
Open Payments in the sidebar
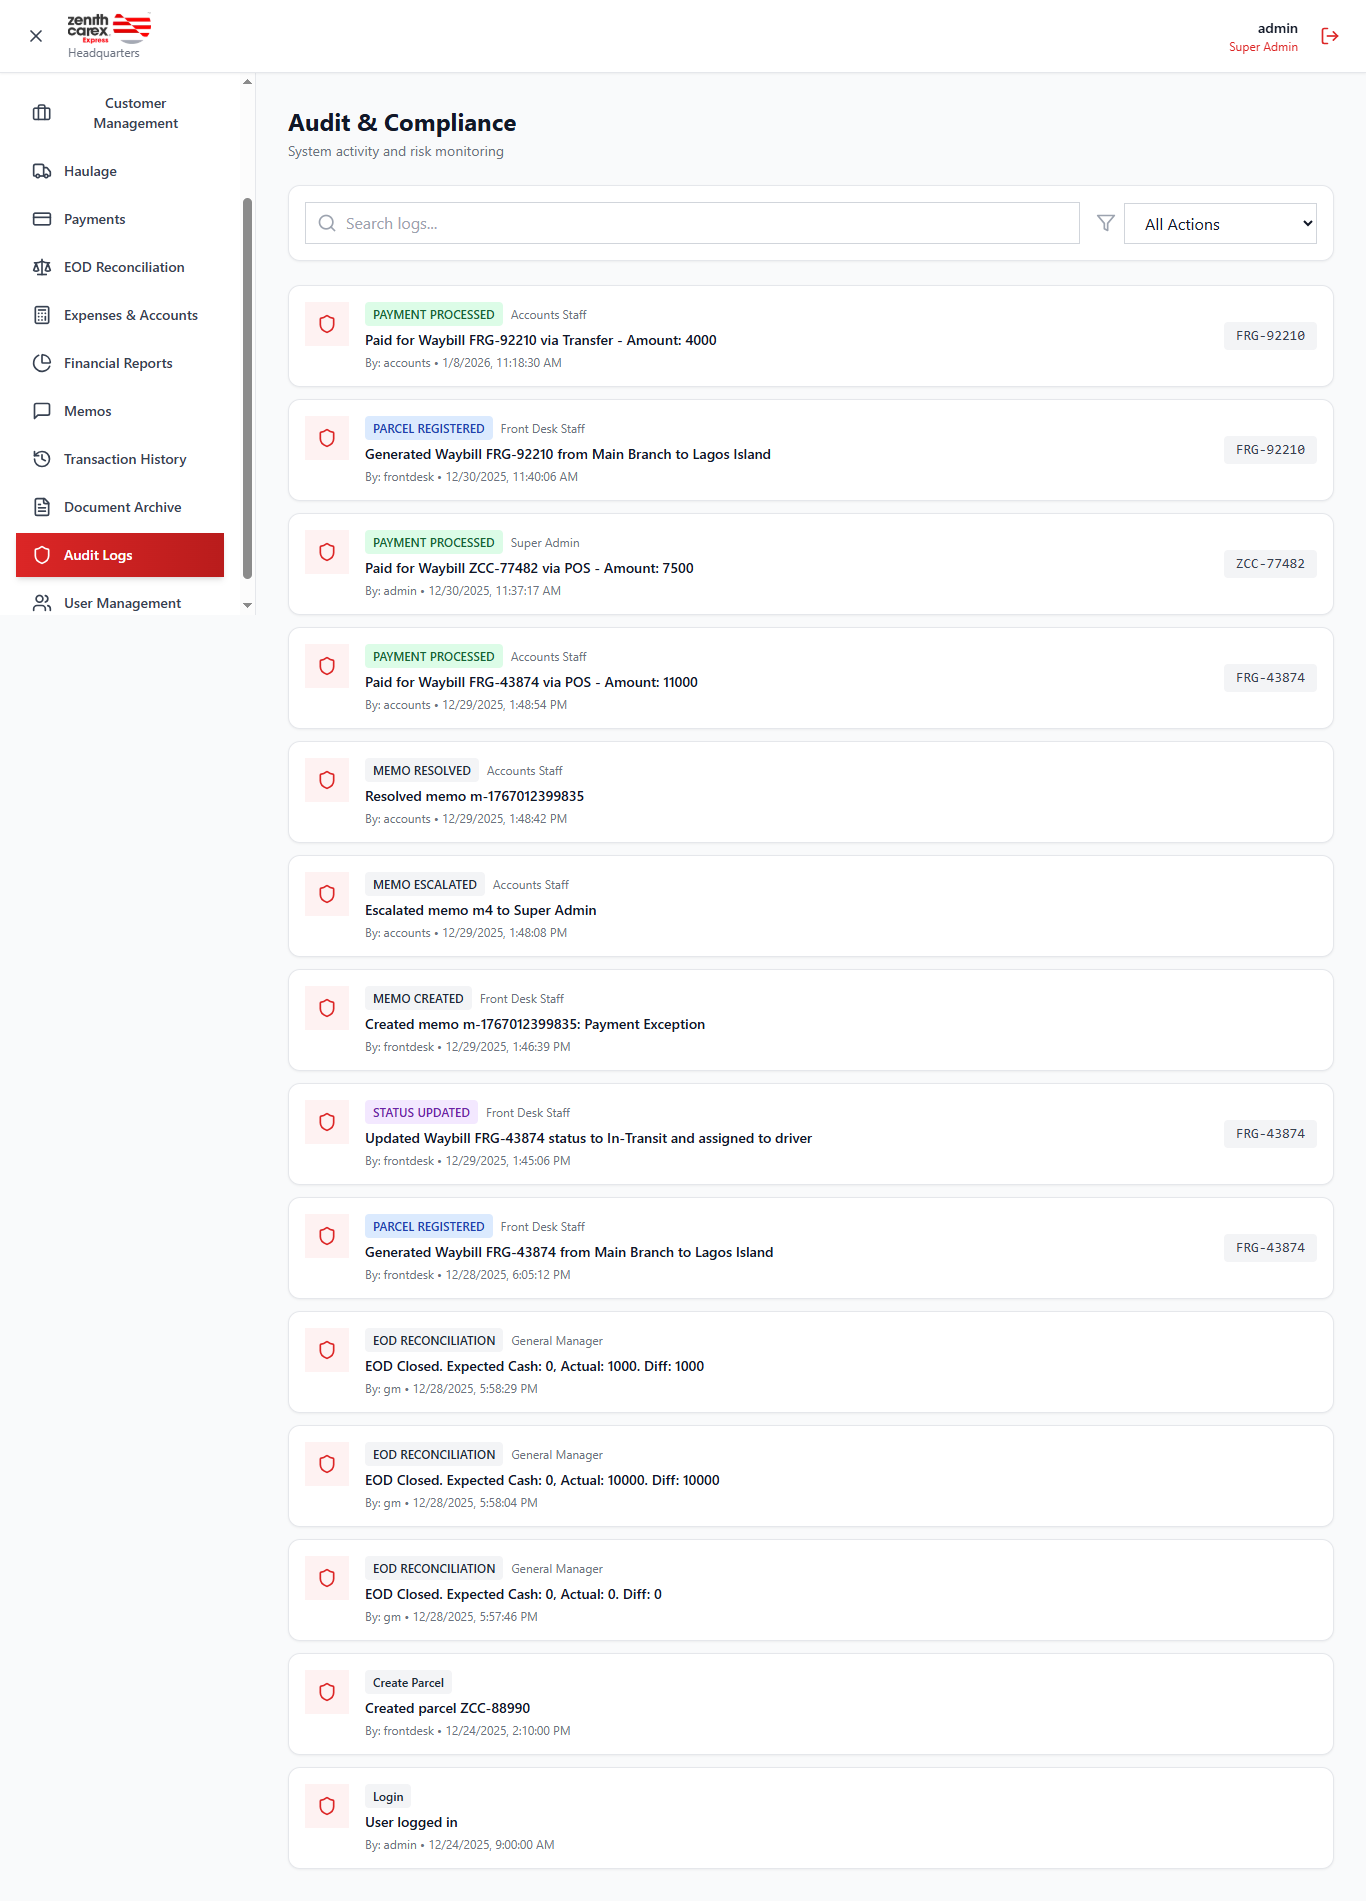(x=95, y=219)
